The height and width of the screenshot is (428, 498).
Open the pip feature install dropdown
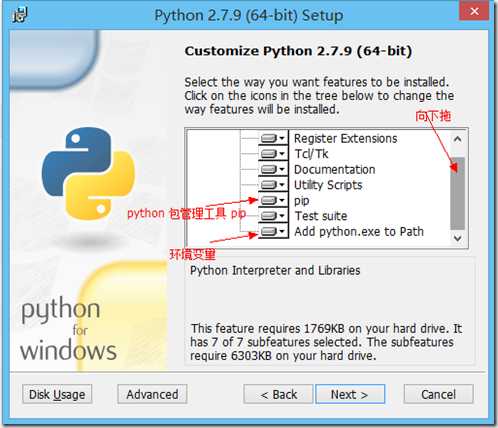pos(273,200)
